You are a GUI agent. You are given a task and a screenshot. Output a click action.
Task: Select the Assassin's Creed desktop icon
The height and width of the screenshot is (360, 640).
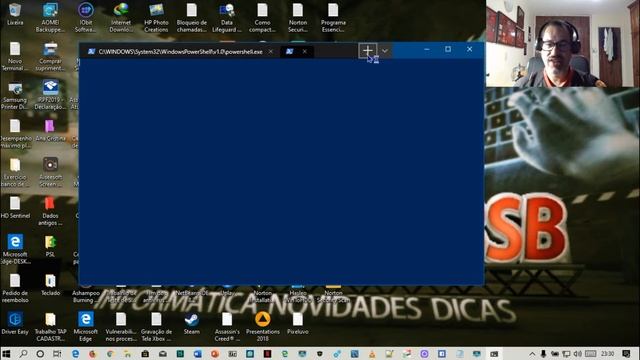(x=227, y=327)
